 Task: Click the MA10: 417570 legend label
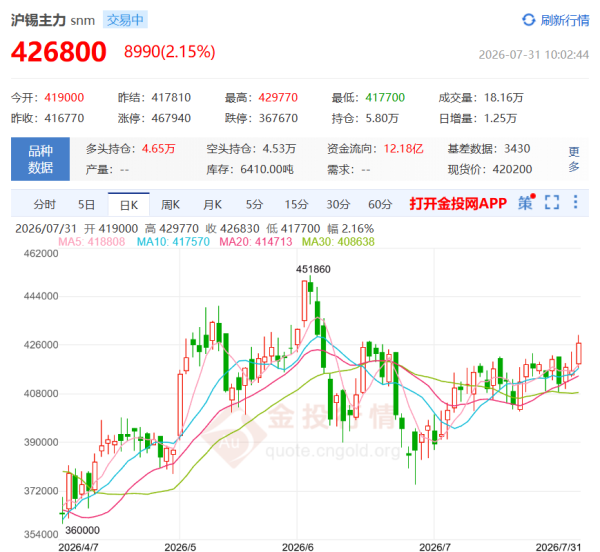[x=173, y=242]
